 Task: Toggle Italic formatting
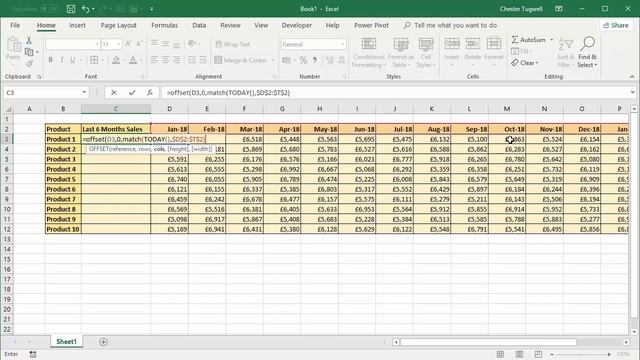point(62,60)
